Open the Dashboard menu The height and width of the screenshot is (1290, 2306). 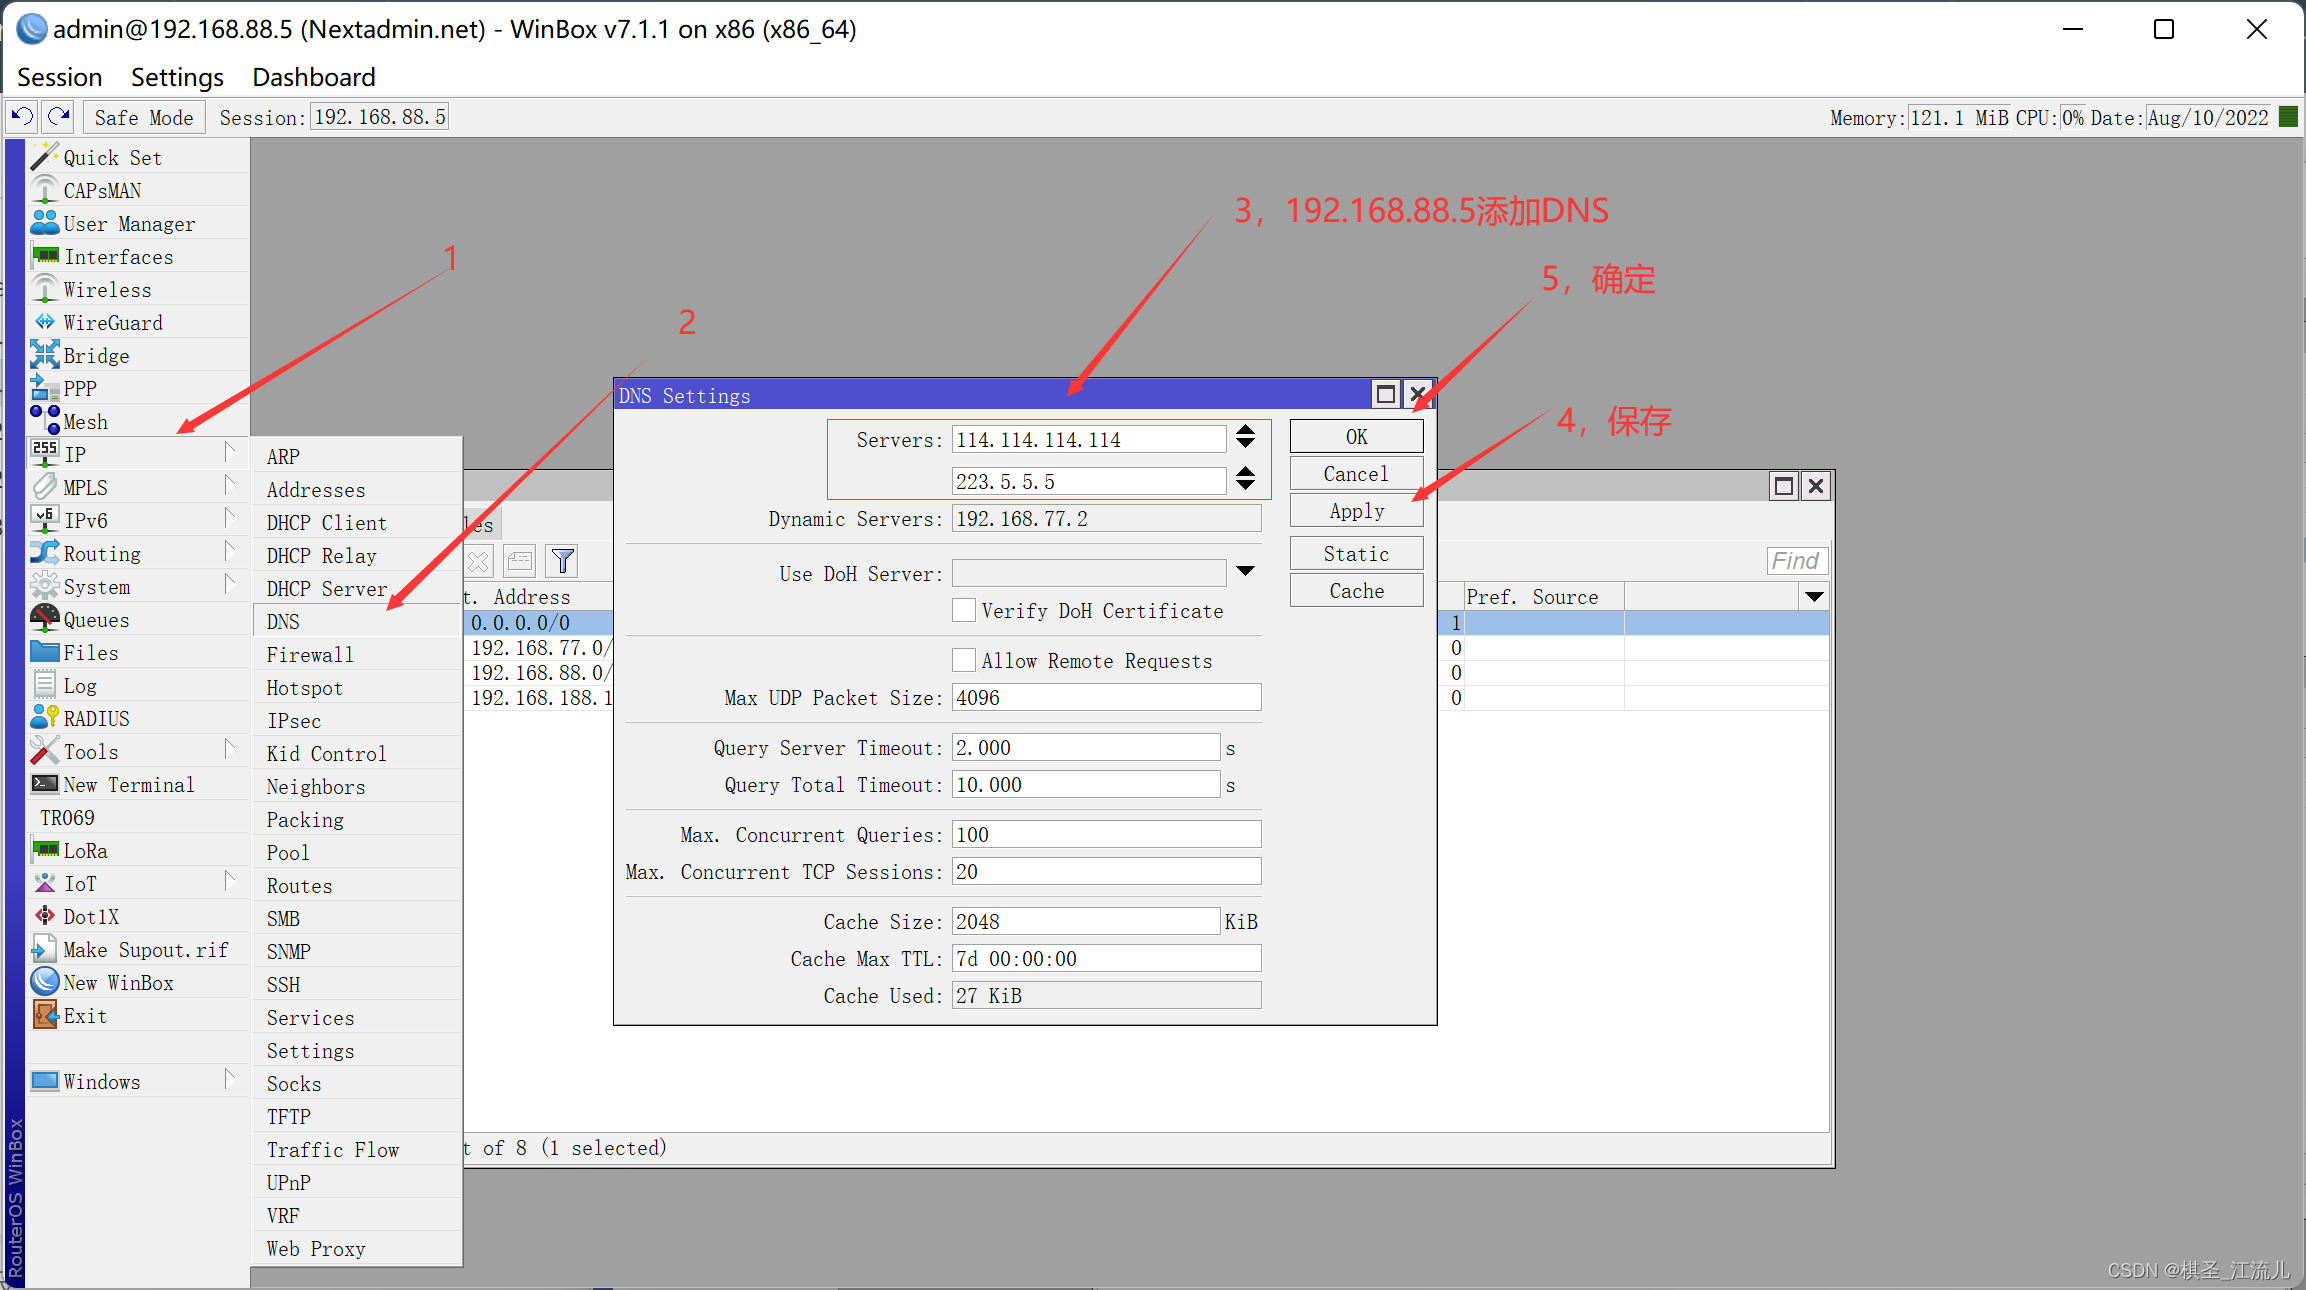pos(313,77)
